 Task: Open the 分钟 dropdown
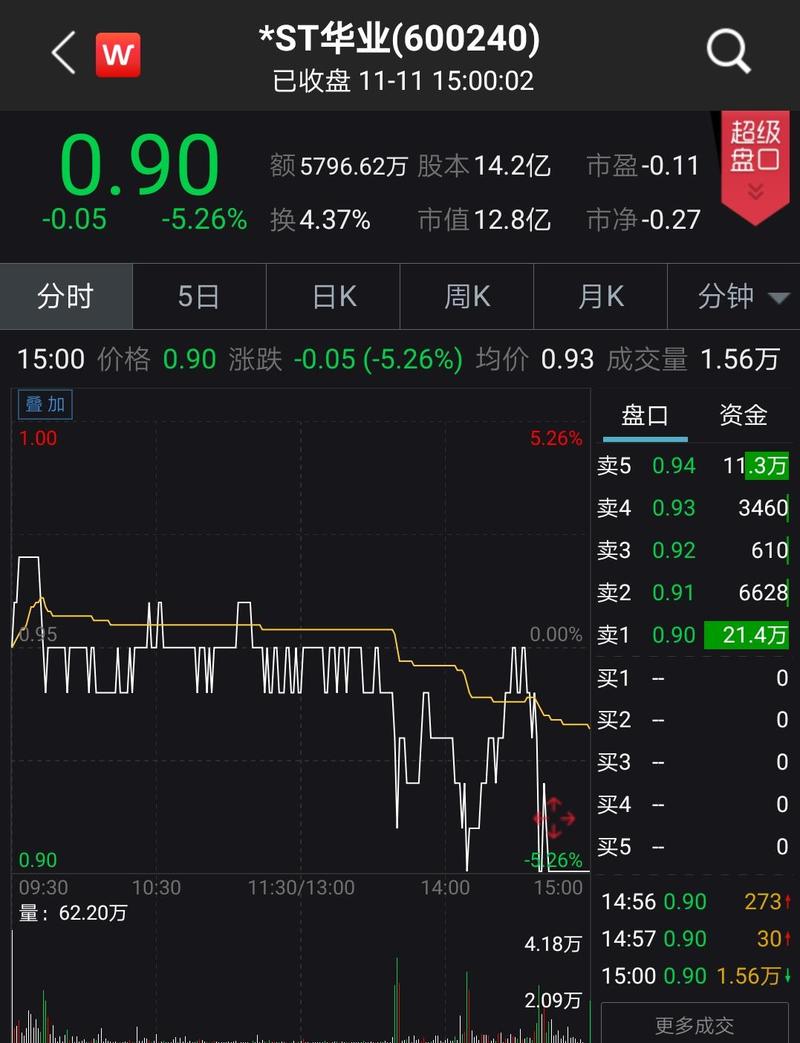coord(734,296)
